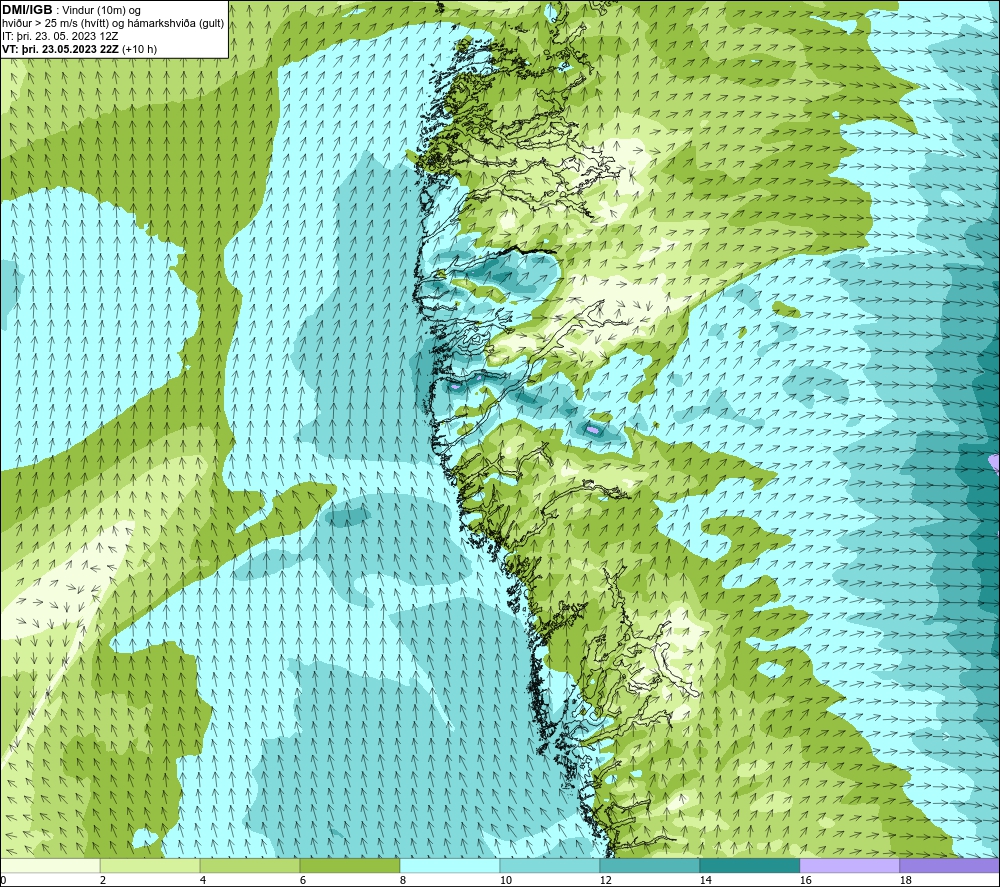Click the scale label '8'

[403, 881]
